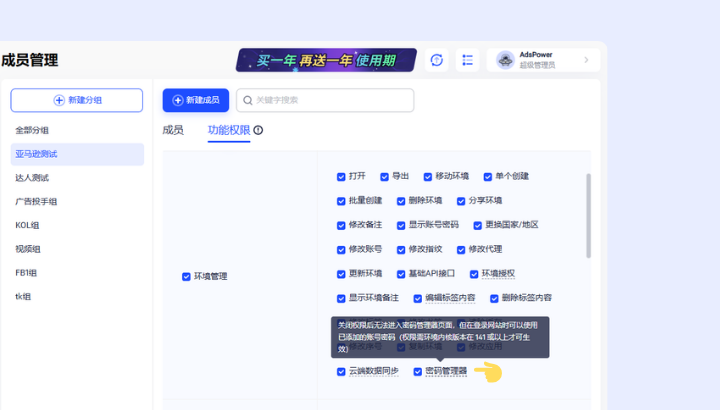Screen dimensions: 720x410
Task: Toggle the 批量创建 checkbox
Action: (341, 201)
